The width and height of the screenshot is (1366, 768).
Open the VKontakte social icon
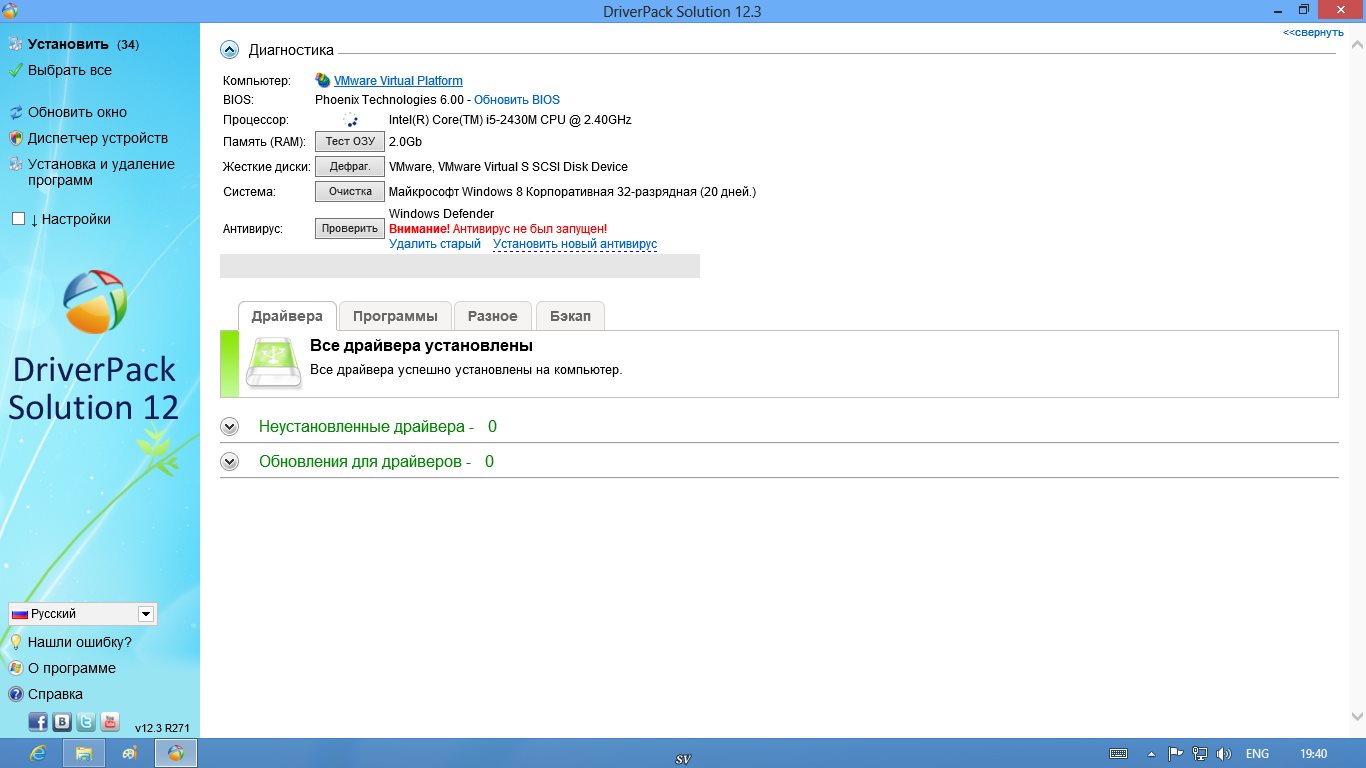62,722
